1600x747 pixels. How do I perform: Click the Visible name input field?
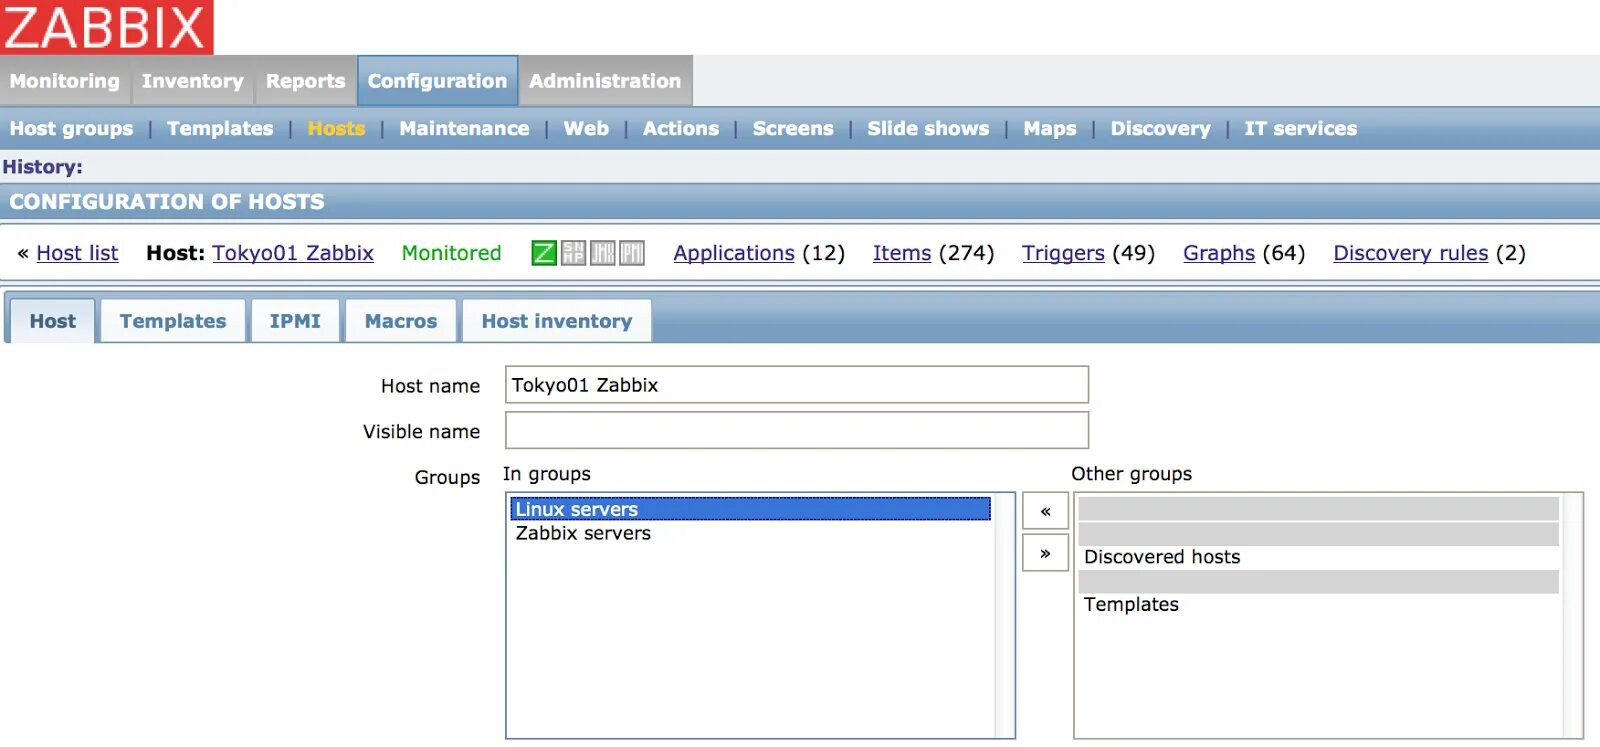[x=797, y=431]
